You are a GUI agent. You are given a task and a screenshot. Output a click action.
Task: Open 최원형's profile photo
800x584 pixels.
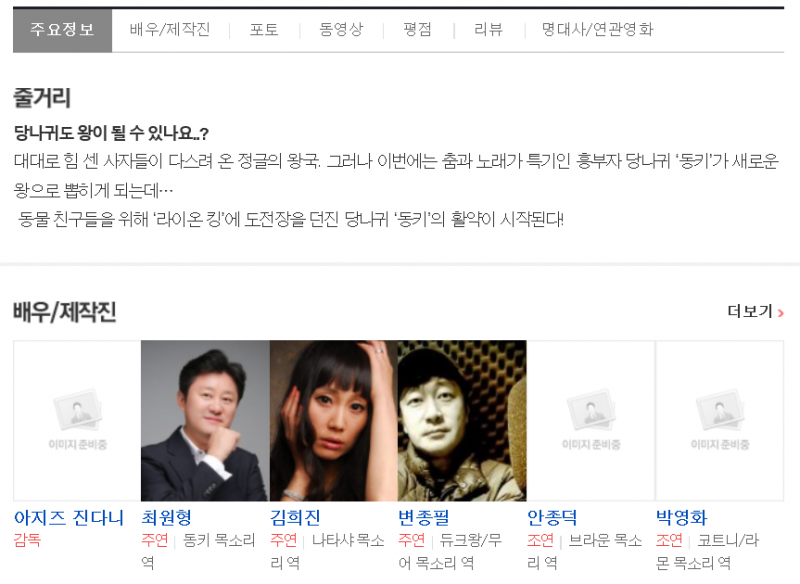point(205,420)
